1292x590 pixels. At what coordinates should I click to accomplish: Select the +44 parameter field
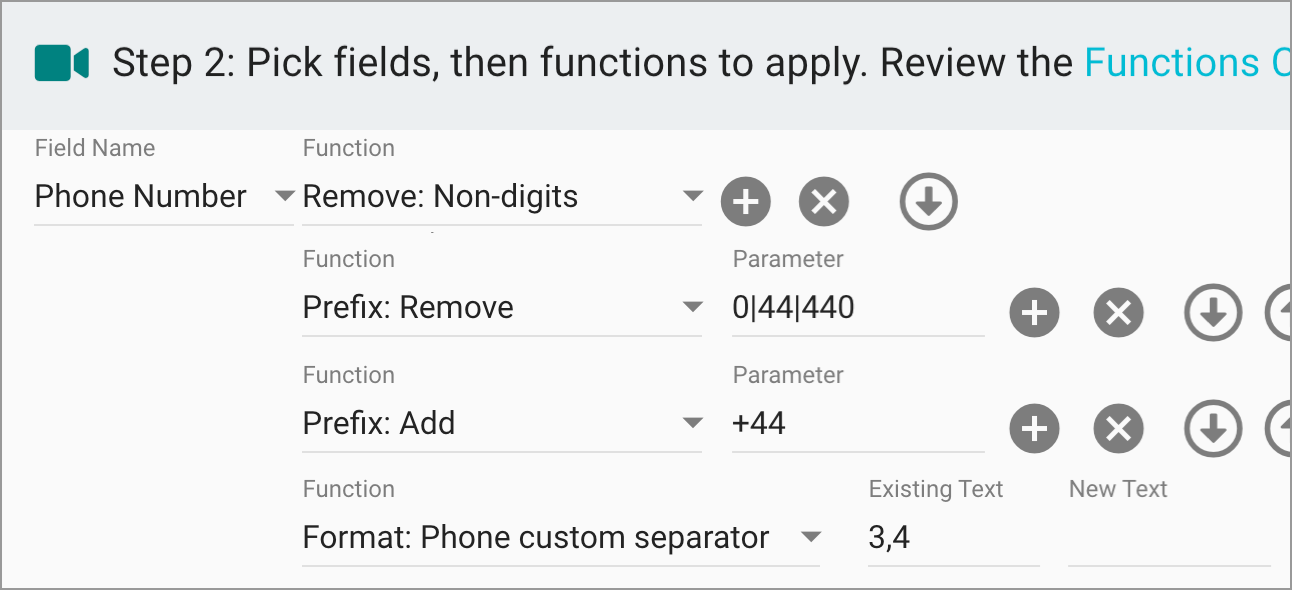click(858, 423)
